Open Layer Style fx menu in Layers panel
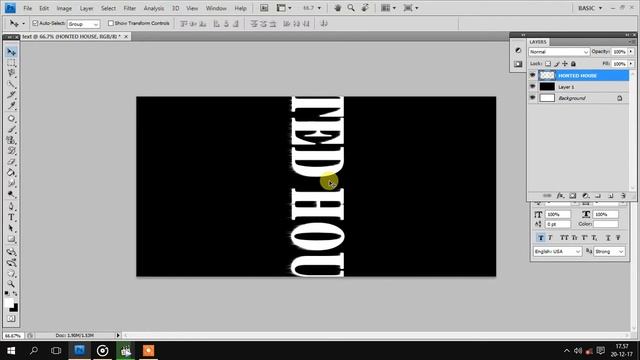This screenshot has height=360, width=640. point(560,196)
